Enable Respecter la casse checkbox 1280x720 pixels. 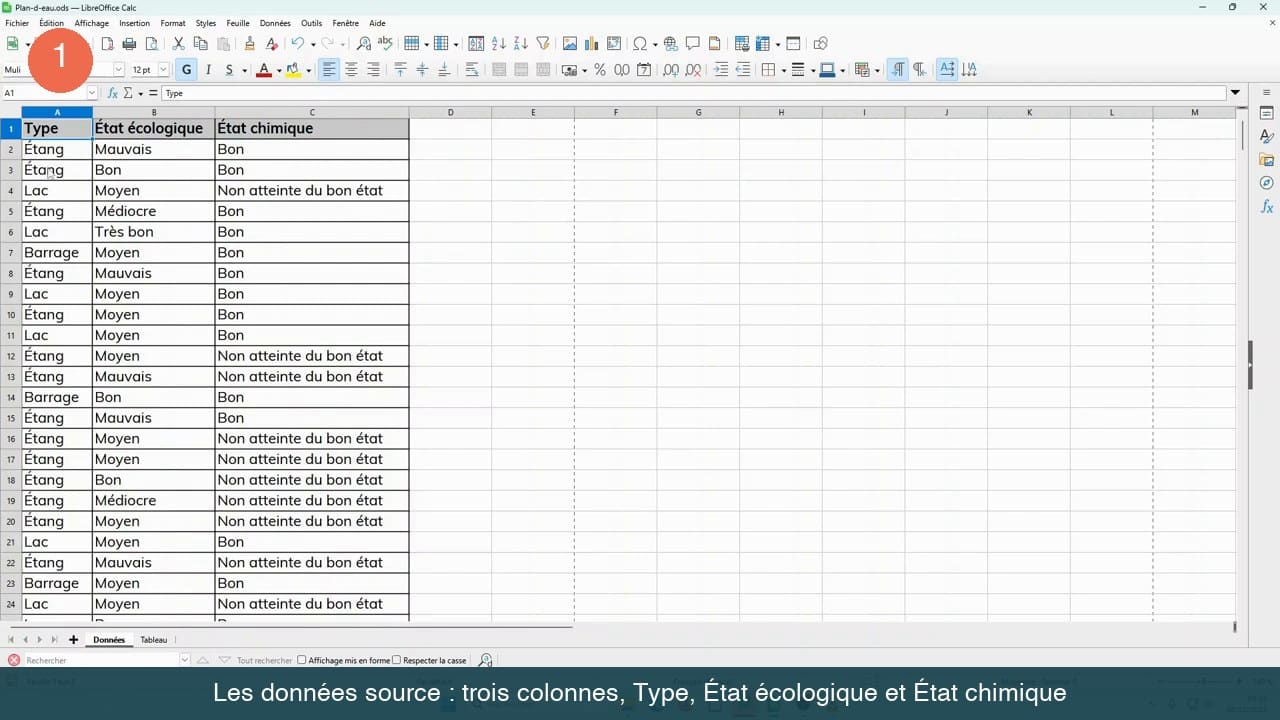tap(396, 660)
